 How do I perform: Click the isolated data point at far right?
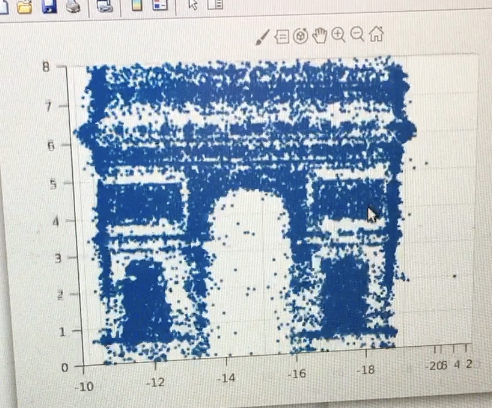455,276
